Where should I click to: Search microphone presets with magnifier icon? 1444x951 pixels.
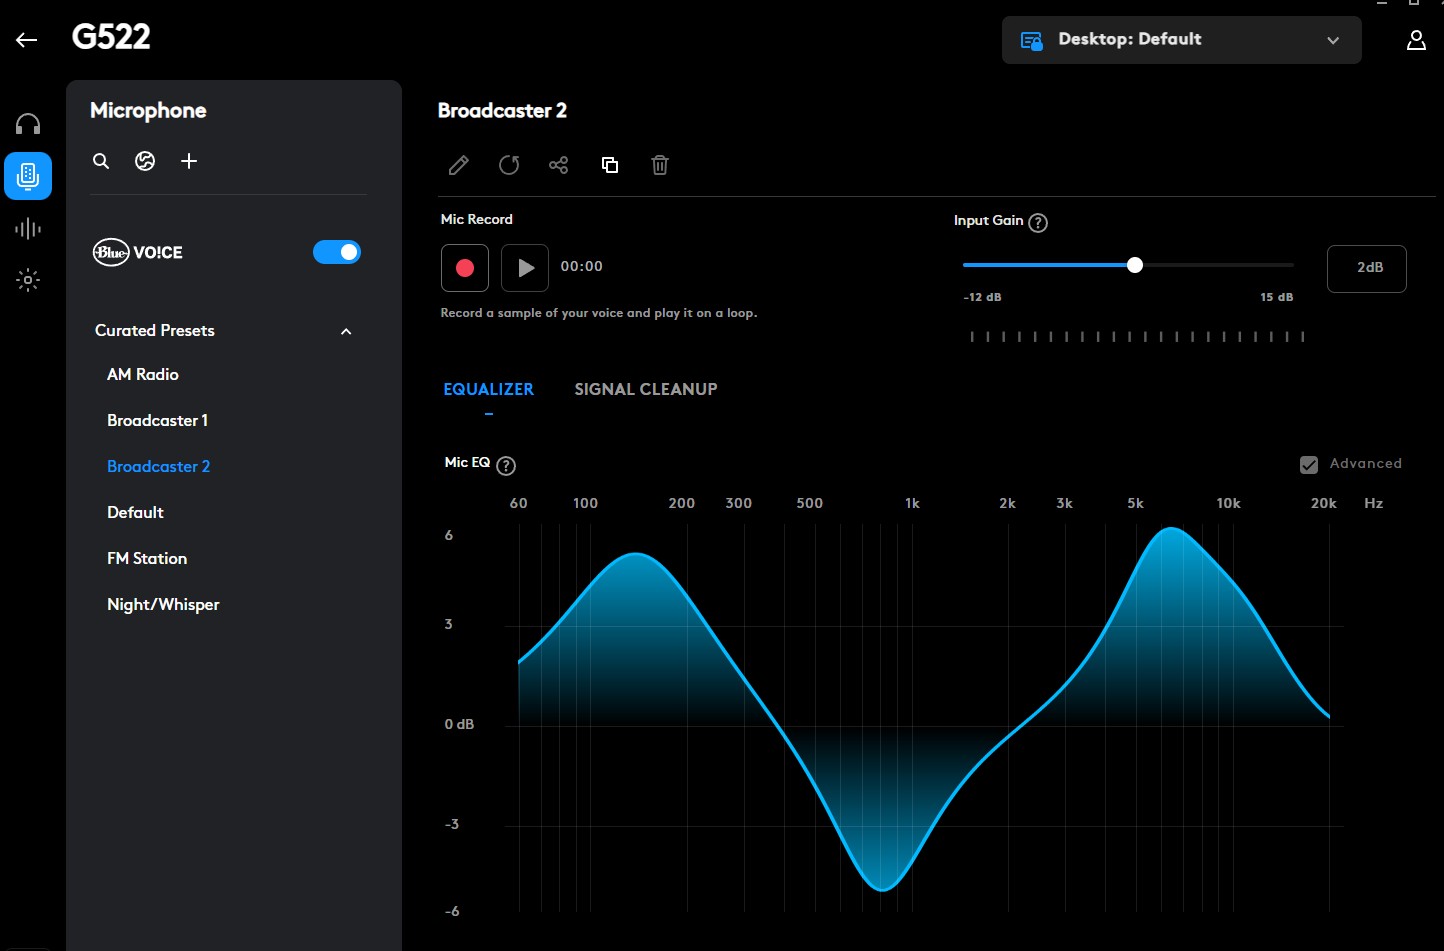pos(101,161)
